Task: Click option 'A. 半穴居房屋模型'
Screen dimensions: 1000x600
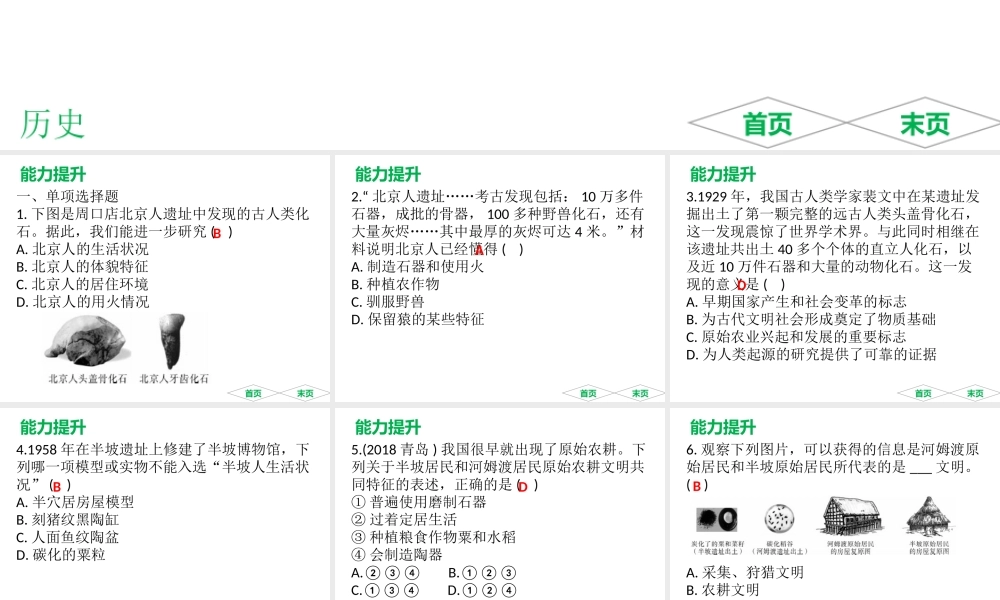Action: [x=75, y=502]
